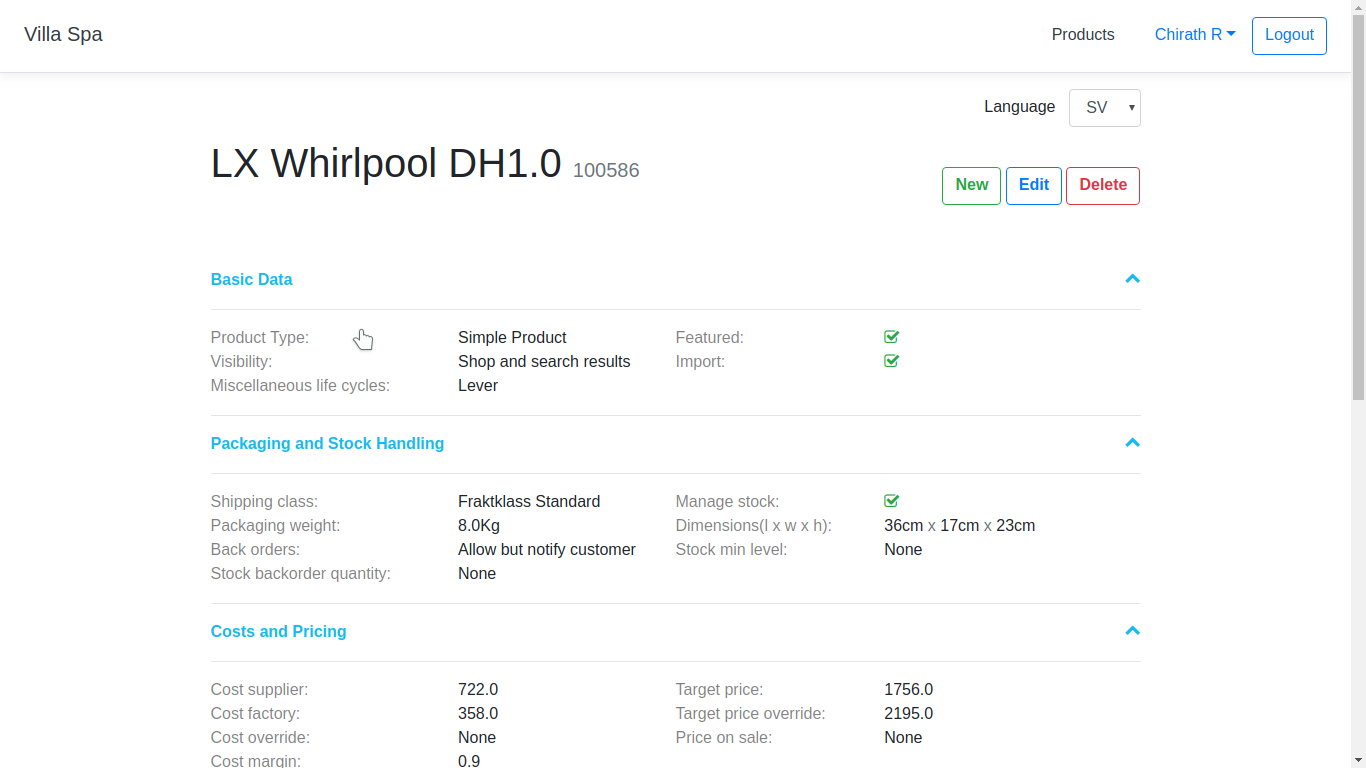Click the product number 100586
Image resolution: width=1366 pixels, height=768 pixels.
[x=606, y=171]
